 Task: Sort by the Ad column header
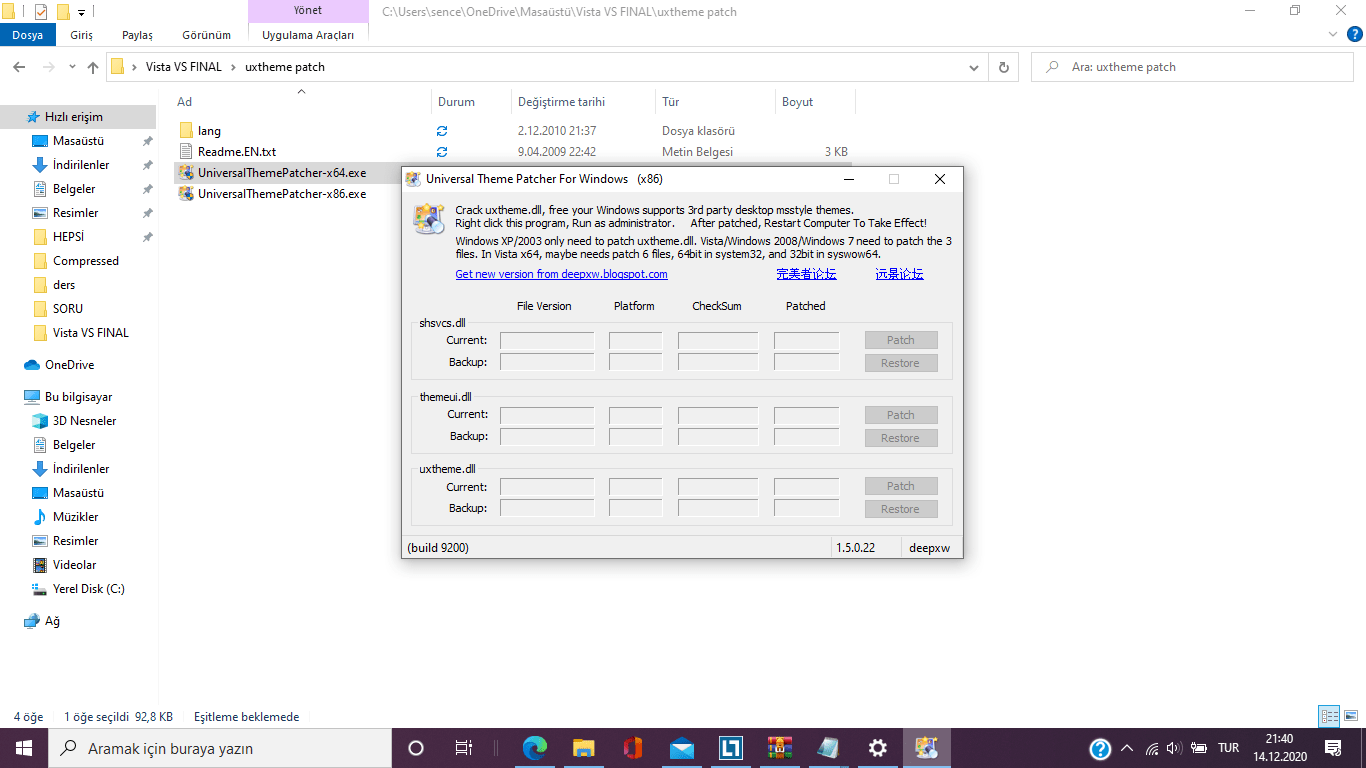coord(302,102)
